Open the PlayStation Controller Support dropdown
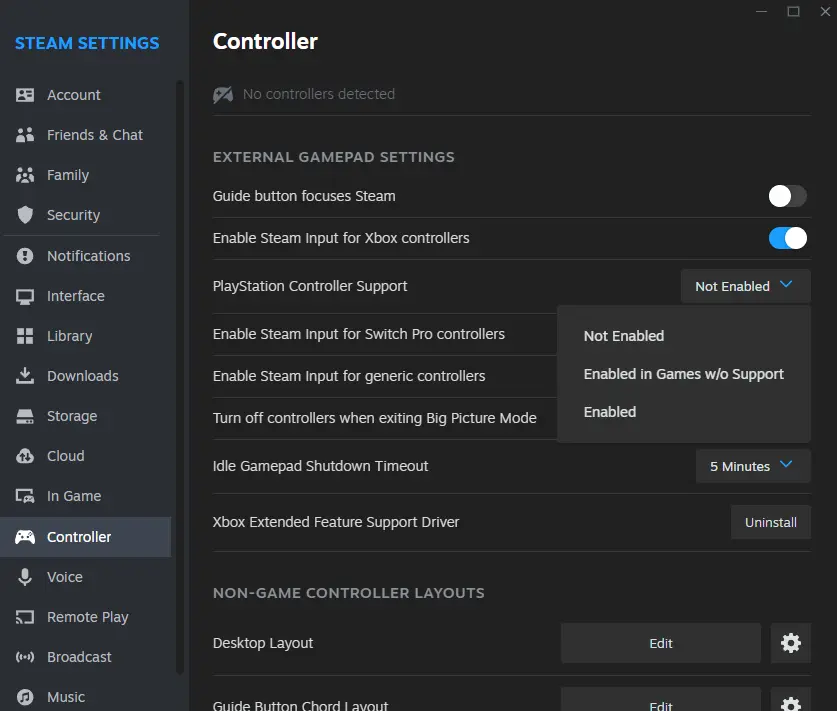Image resolution: width=837 pixels, height=711 pixels. (745, 287)
